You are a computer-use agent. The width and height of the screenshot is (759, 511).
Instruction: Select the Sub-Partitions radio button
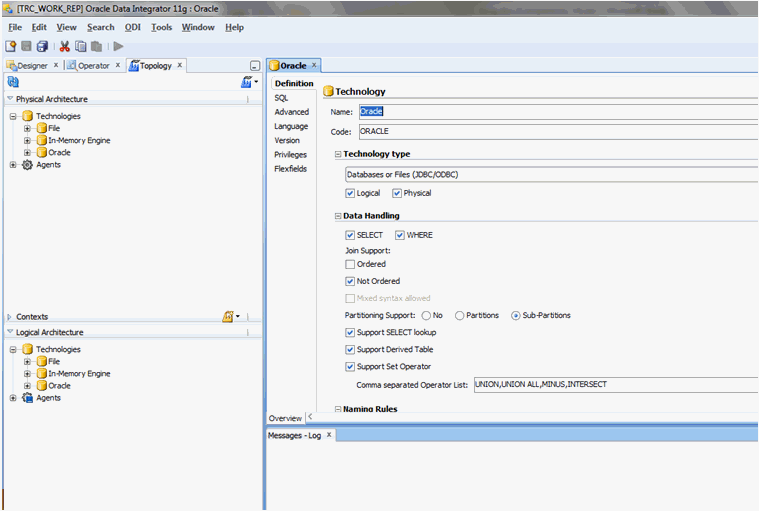click(x=516, y=316)
